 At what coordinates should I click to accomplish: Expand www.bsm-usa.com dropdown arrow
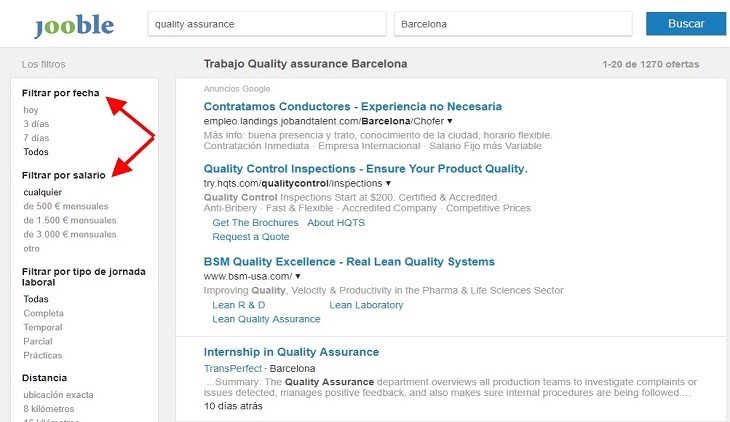click(x=298, y=276)
